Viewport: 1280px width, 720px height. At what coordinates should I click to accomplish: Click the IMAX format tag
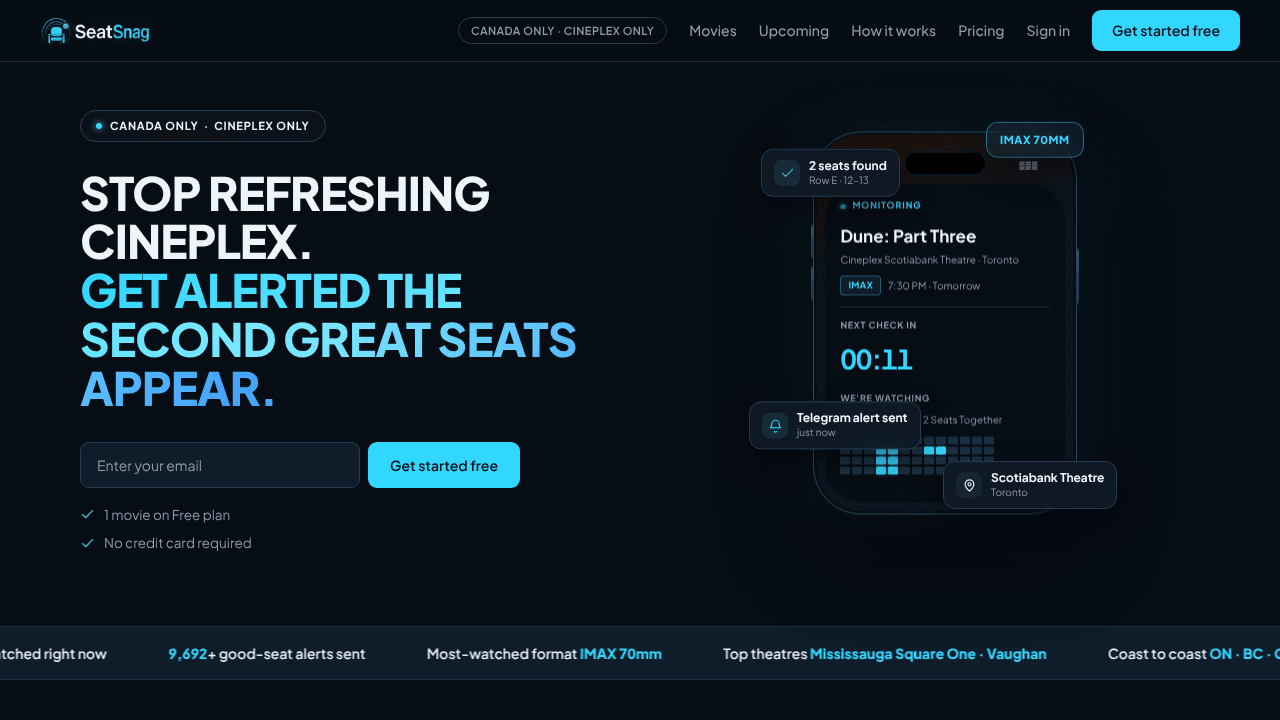click(860, 285)
